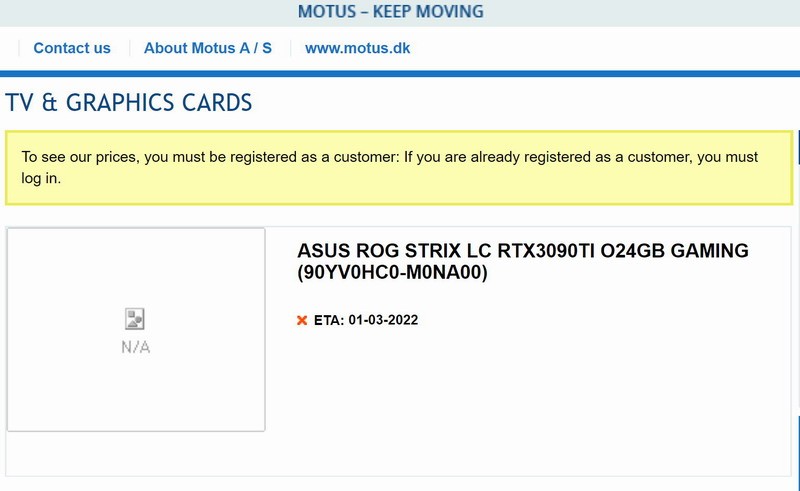Click the part number 90YV0HC0-M0NA00

392,271
